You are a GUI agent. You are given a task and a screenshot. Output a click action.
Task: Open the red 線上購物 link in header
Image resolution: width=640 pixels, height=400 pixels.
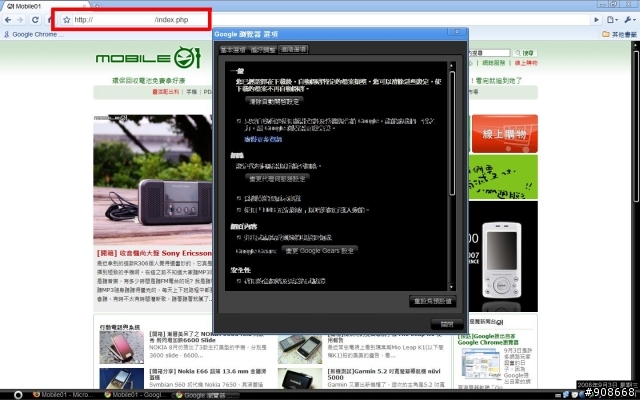[526, 63]
